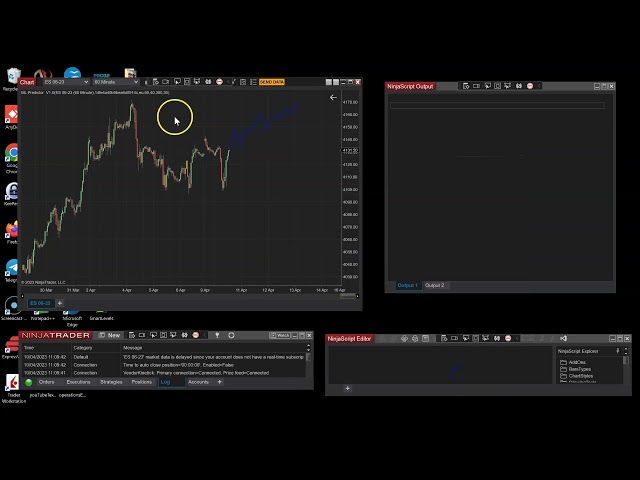Click the left arrow at top of chart panel
Screen dimensions: 640x480
pyautogui.click(x=333, y=97)
